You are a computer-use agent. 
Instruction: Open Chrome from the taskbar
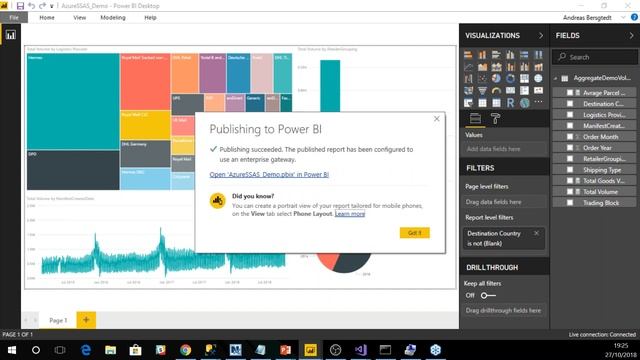click(186, 350)
